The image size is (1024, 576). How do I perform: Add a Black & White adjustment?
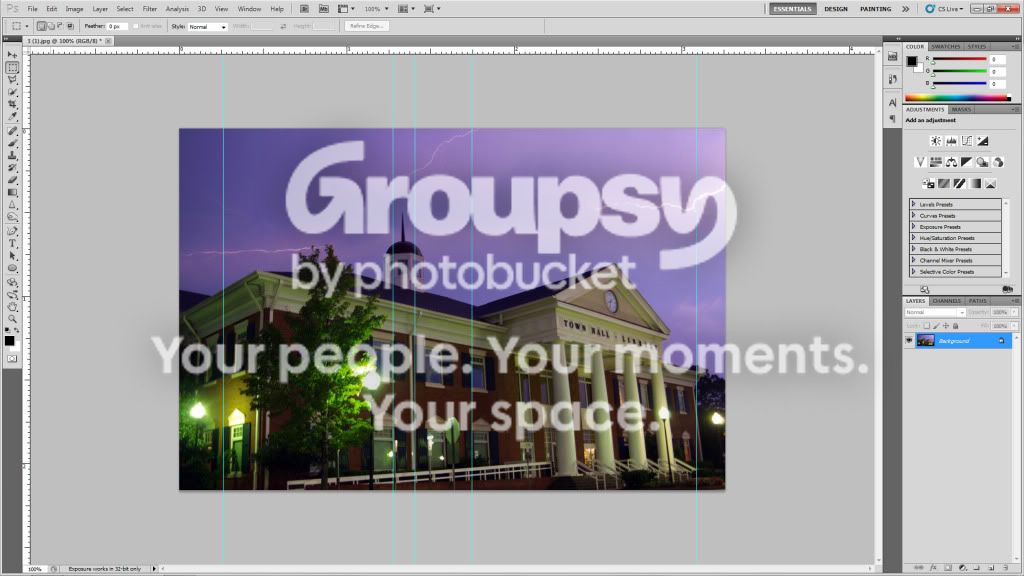[967, 162]
